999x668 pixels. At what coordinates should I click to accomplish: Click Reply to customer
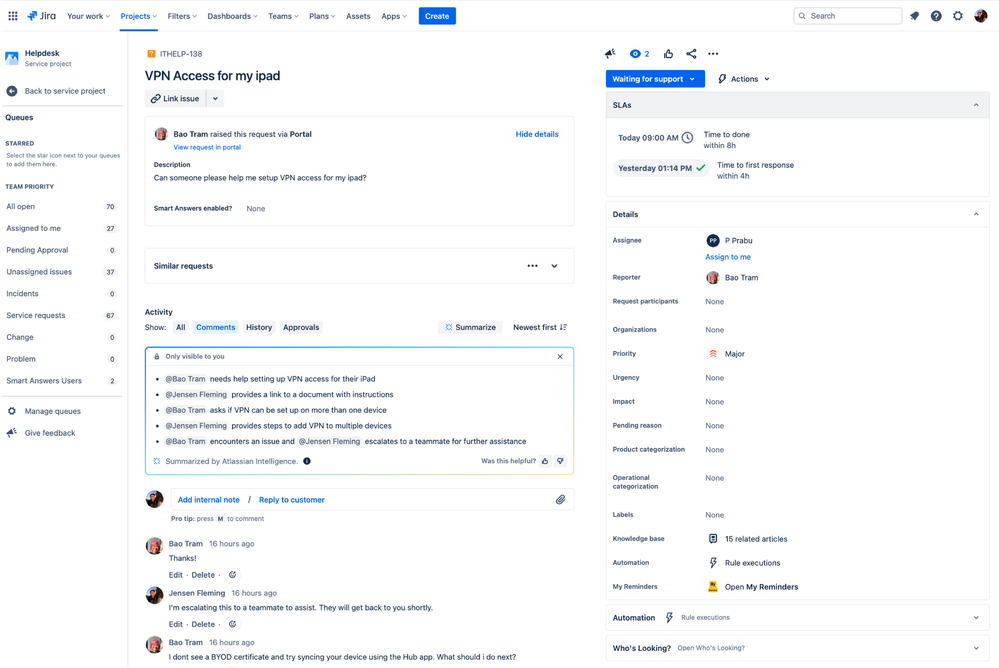(x=292, y=500)
